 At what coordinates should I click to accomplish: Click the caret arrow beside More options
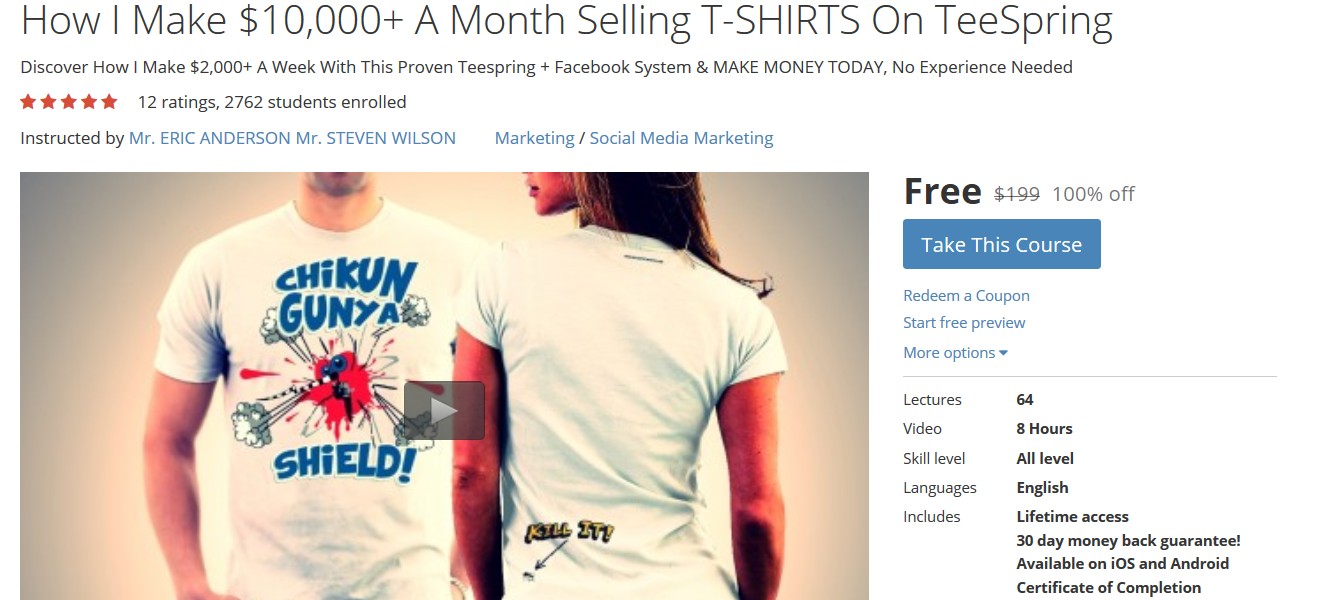click(1003, 353)
